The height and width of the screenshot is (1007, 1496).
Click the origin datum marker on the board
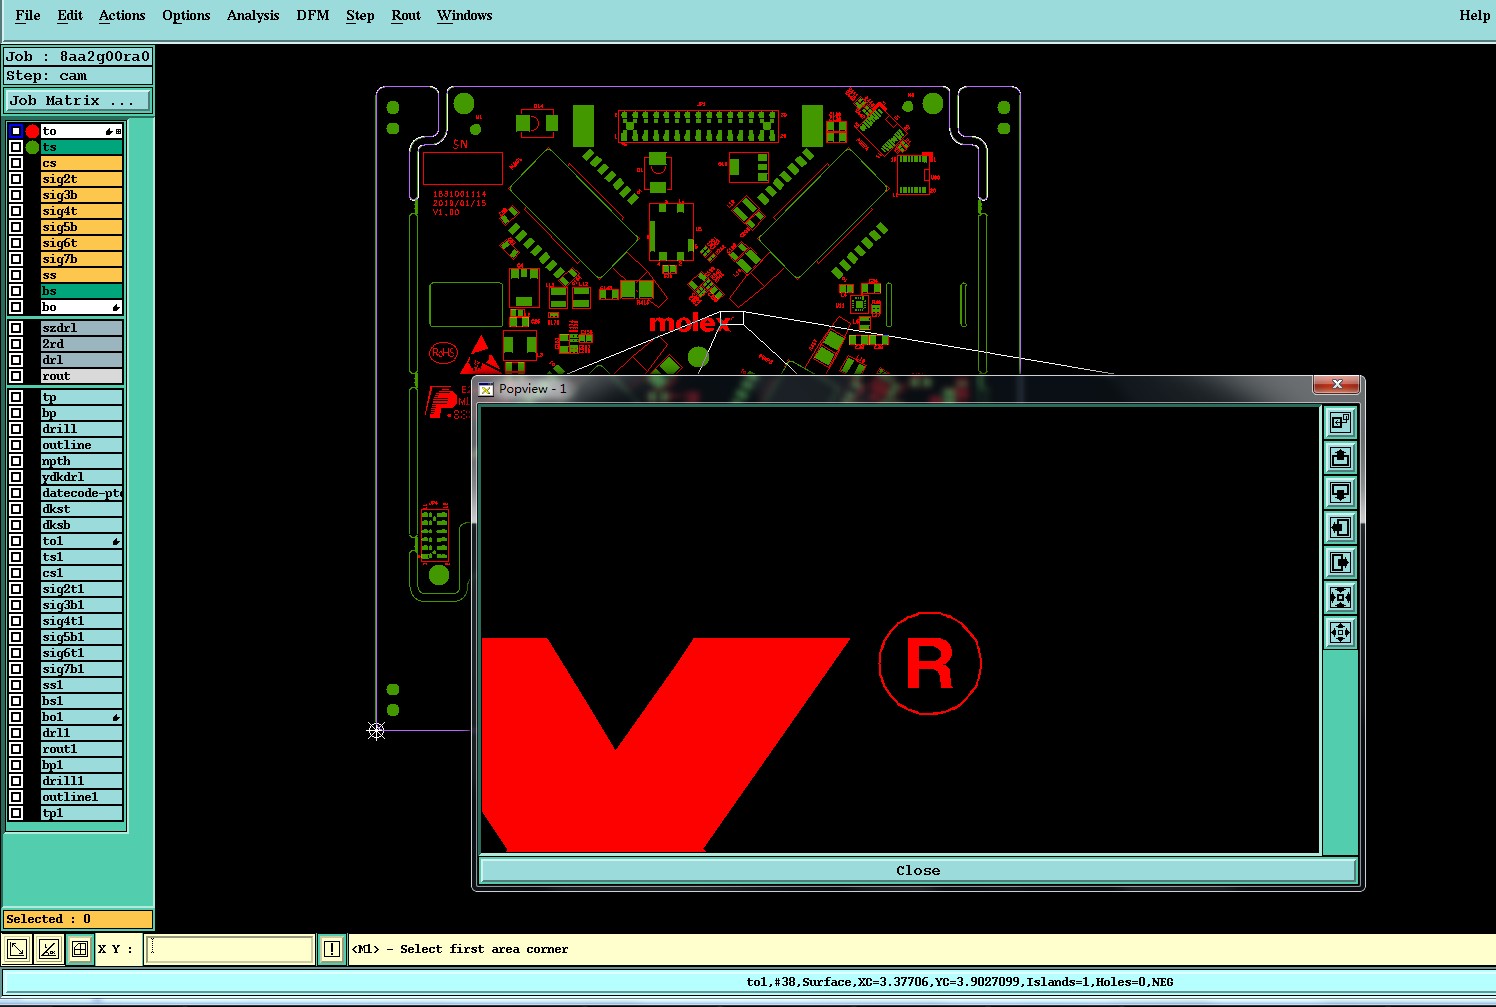tap(376, 731)
